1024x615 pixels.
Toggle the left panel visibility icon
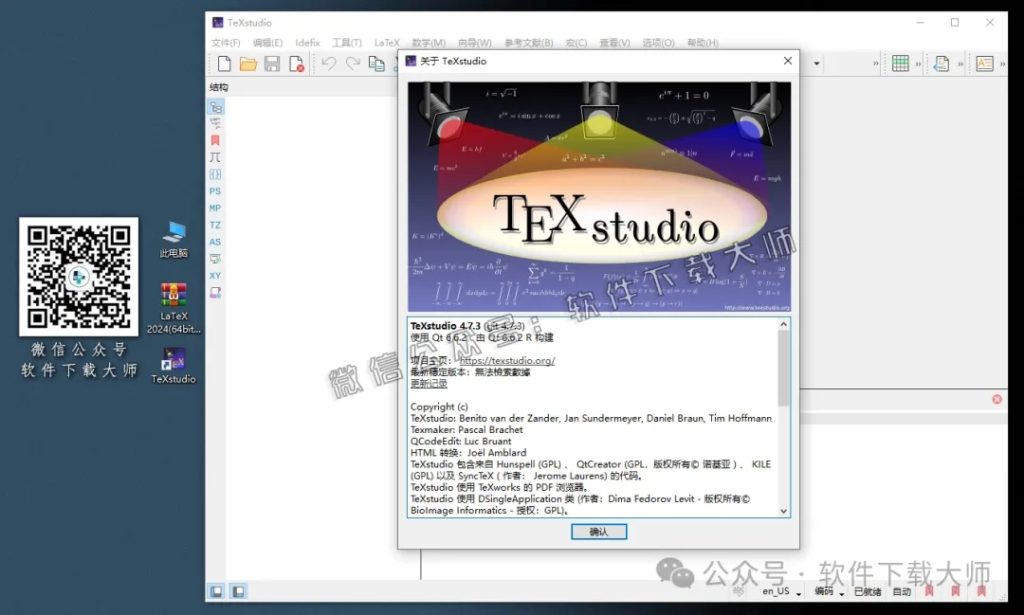[214, 592]
